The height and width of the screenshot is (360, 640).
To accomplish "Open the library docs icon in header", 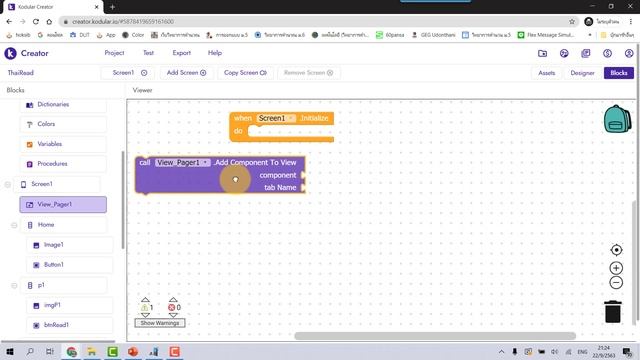I will (x=586, y=53).
